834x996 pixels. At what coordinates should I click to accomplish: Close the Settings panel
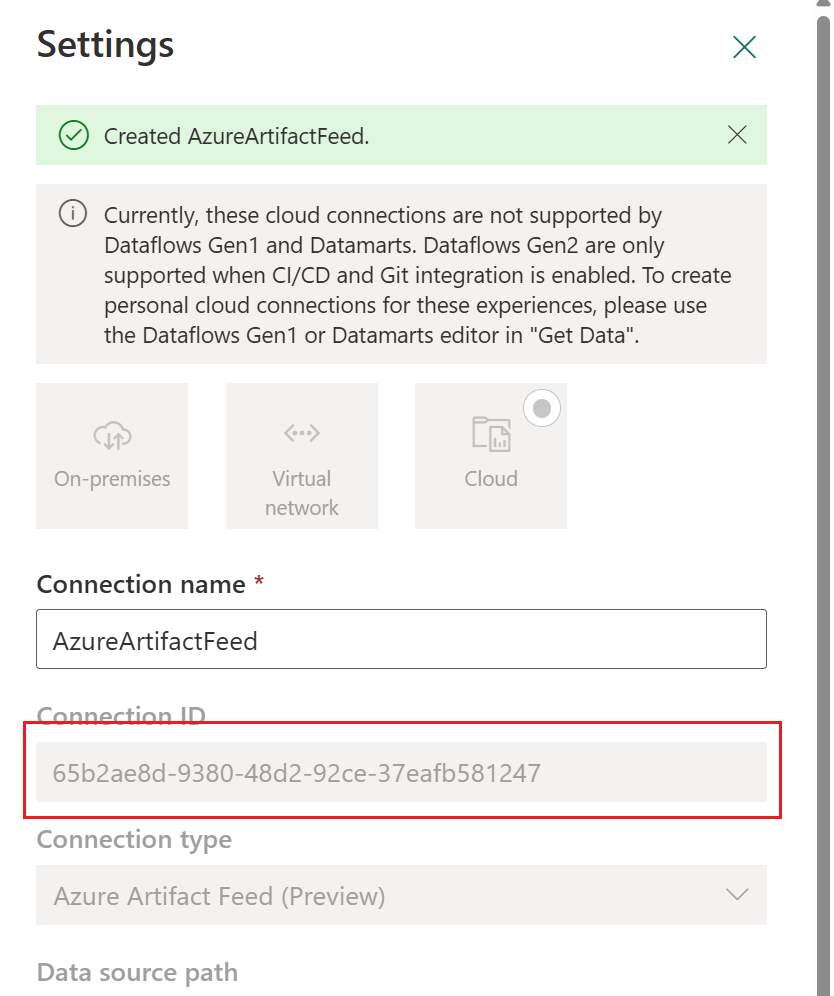(744, 47)
